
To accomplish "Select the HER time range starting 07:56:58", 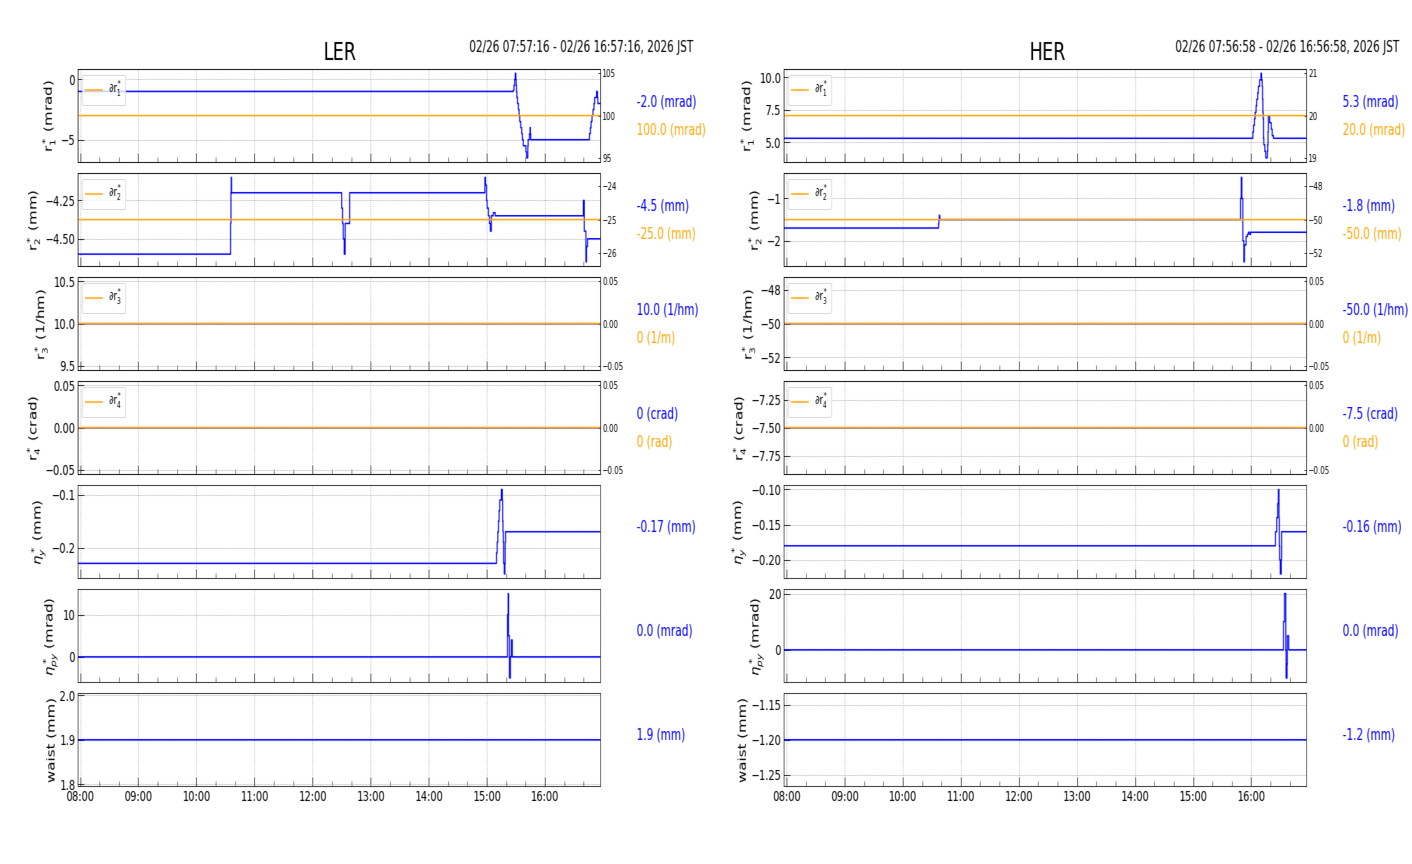I will (x=1287, y=47).
